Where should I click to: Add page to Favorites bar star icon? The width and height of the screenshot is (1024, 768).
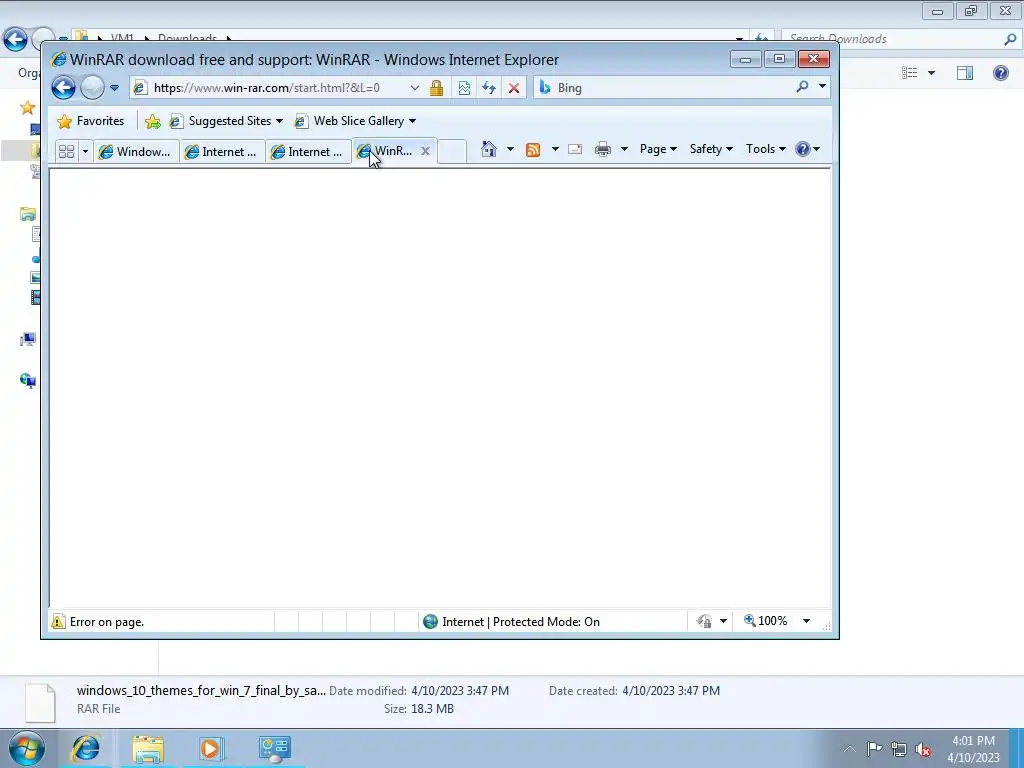coord(153,121)
